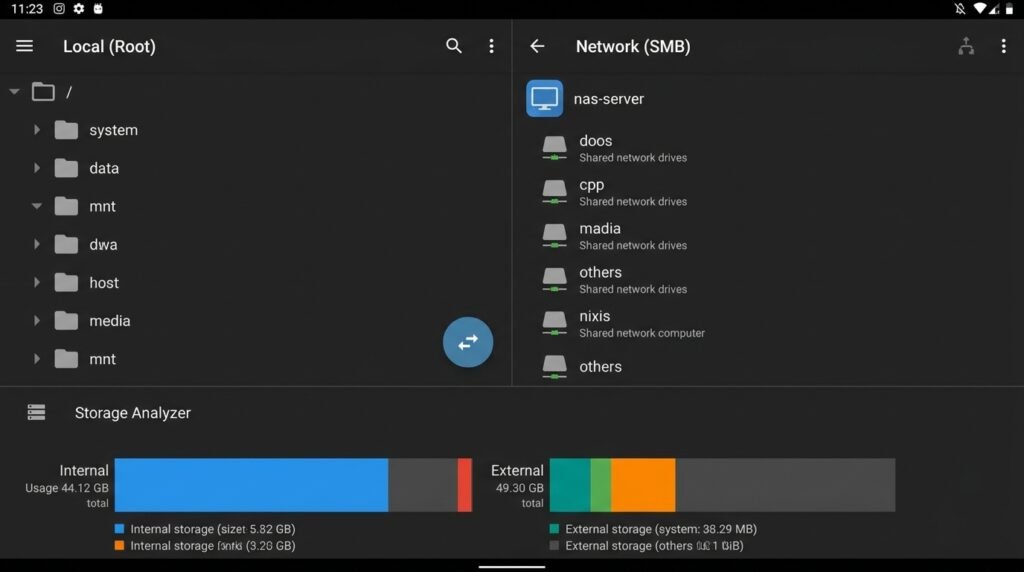Image resolution: width=1024 pixels, height=572 pixels.
Task: Select the orange External storage bar segment
Action: (x=643, y=485)
